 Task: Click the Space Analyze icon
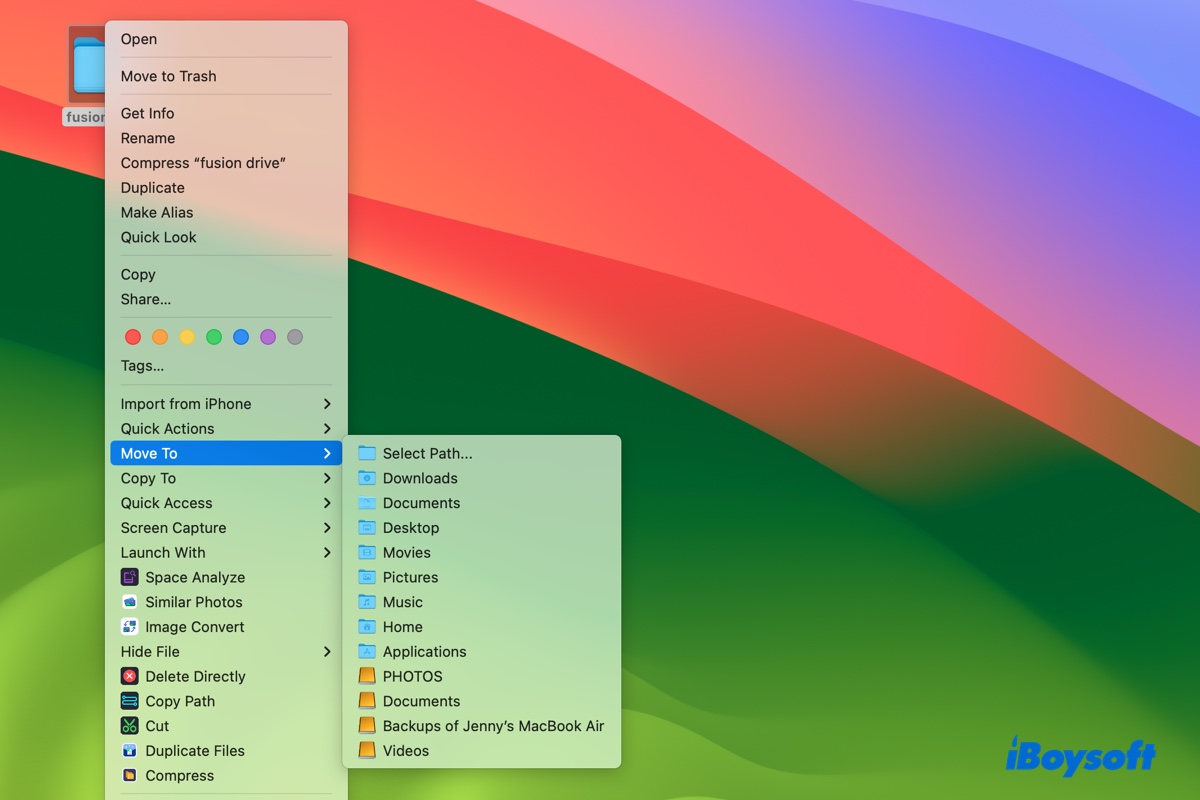coord(129,577)
